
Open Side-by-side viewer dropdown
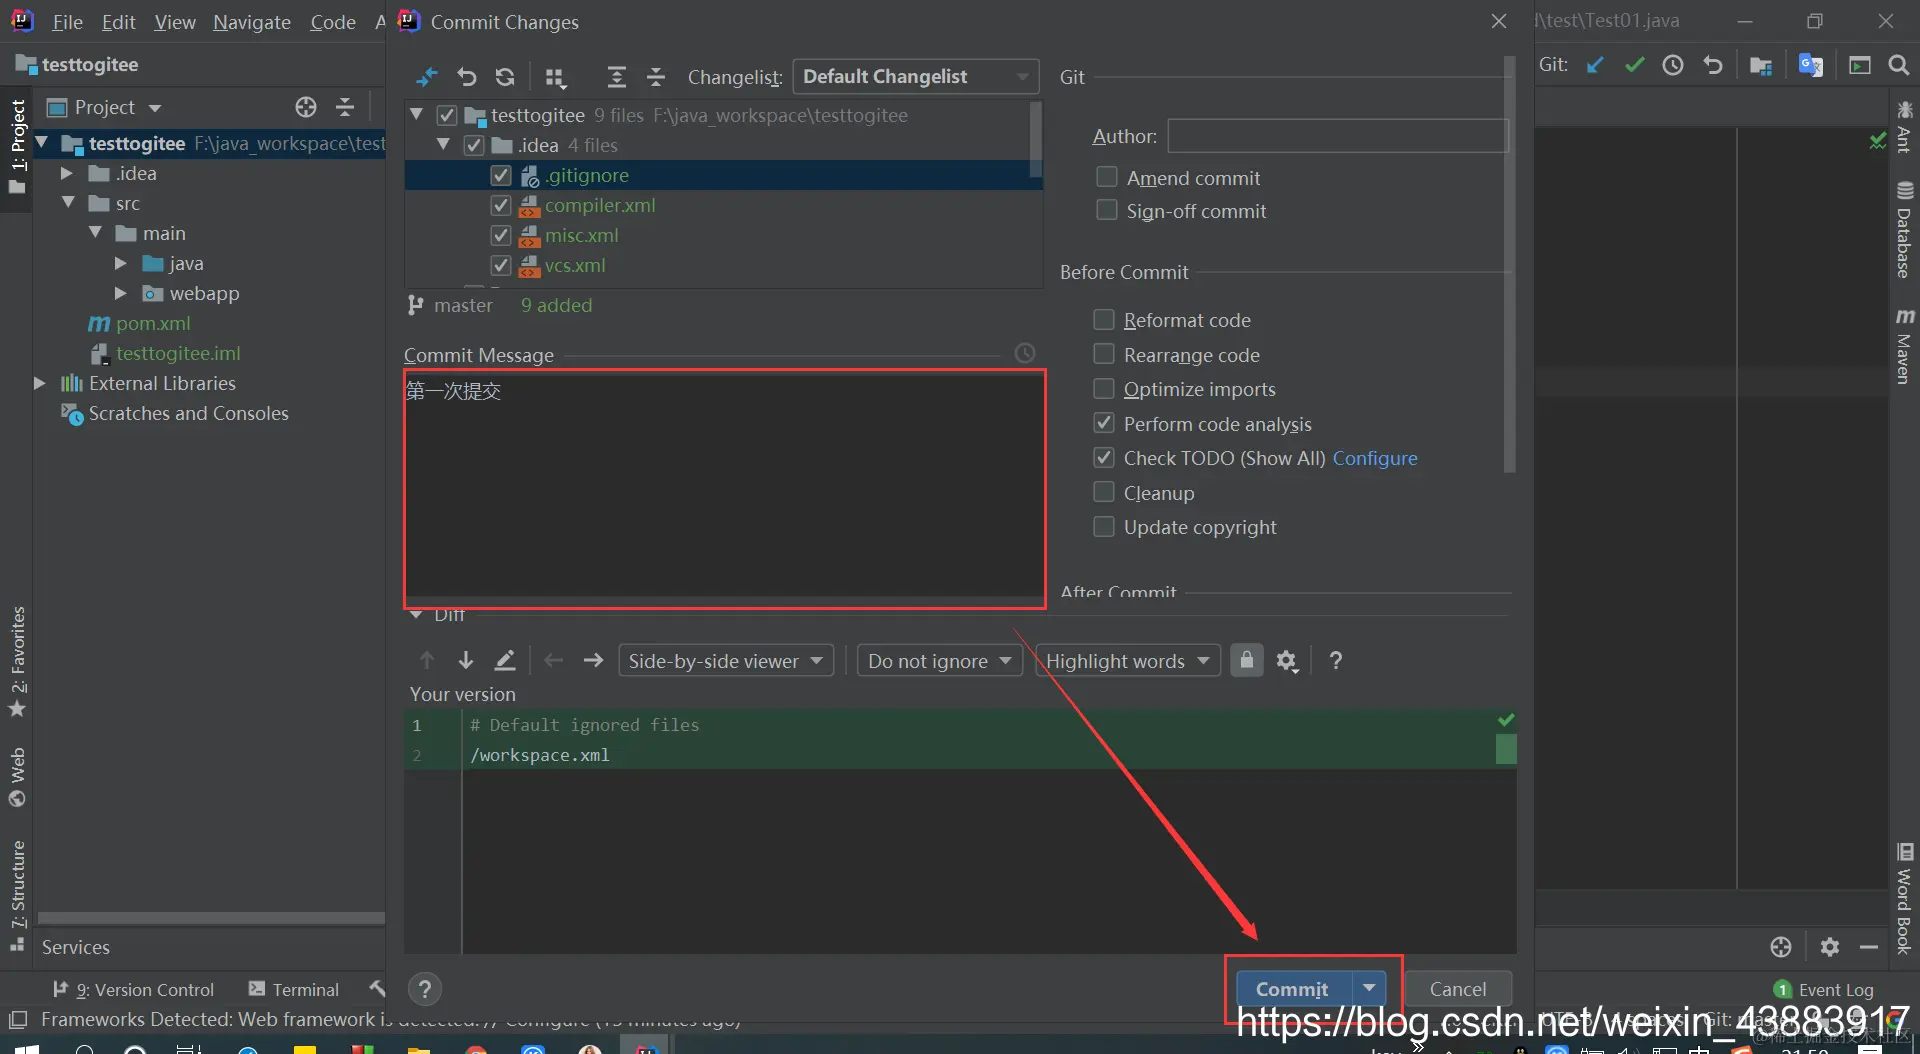coord(726,660)
